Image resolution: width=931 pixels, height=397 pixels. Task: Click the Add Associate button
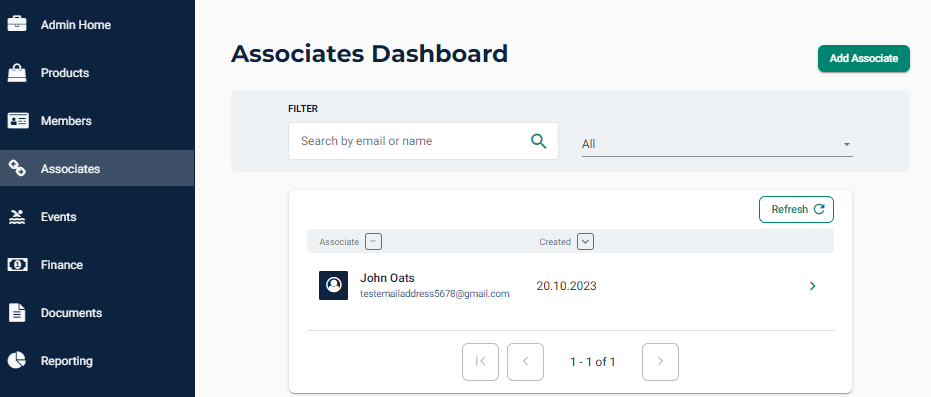click(x=864, y=59)
